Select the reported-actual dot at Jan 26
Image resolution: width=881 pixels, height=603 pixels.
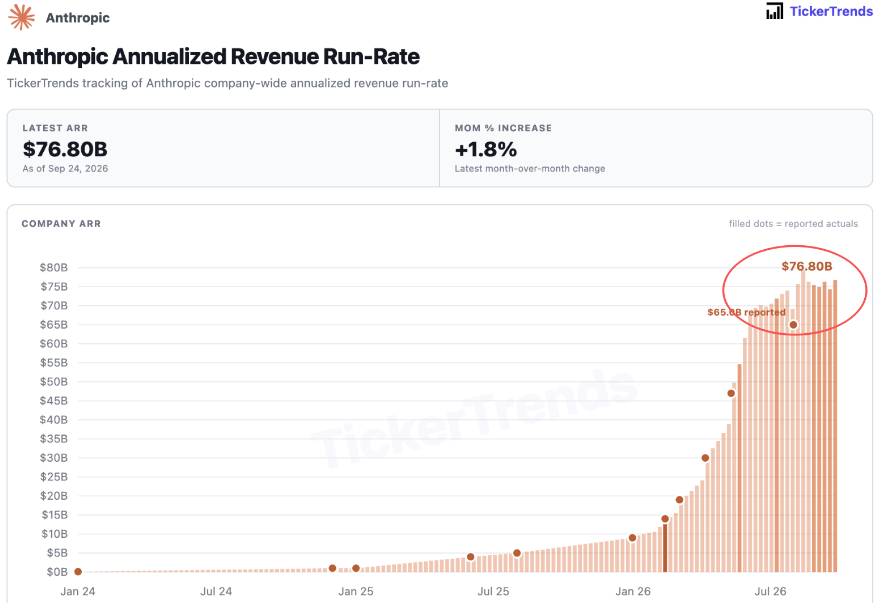click(633, 538)
